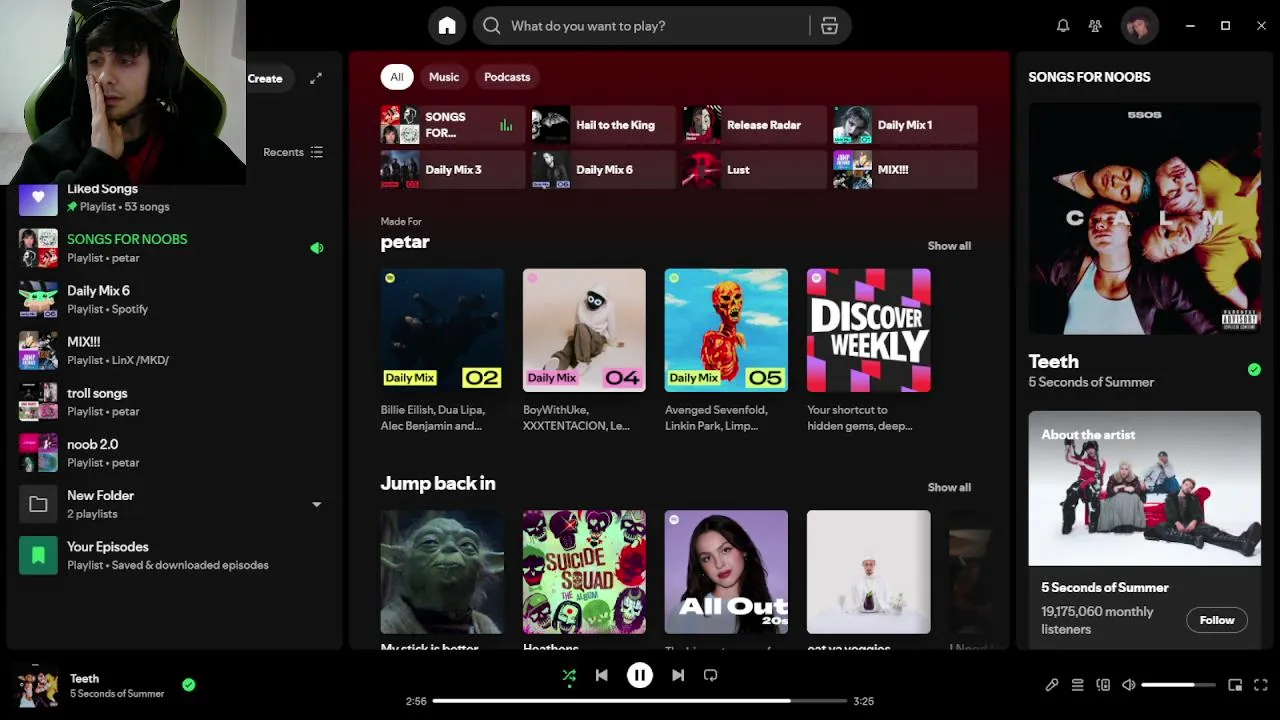The image size is (1280, 720).
Task: Toggle Teeth liked checkmark in now-playing bar
Action: tap(189, 685)
